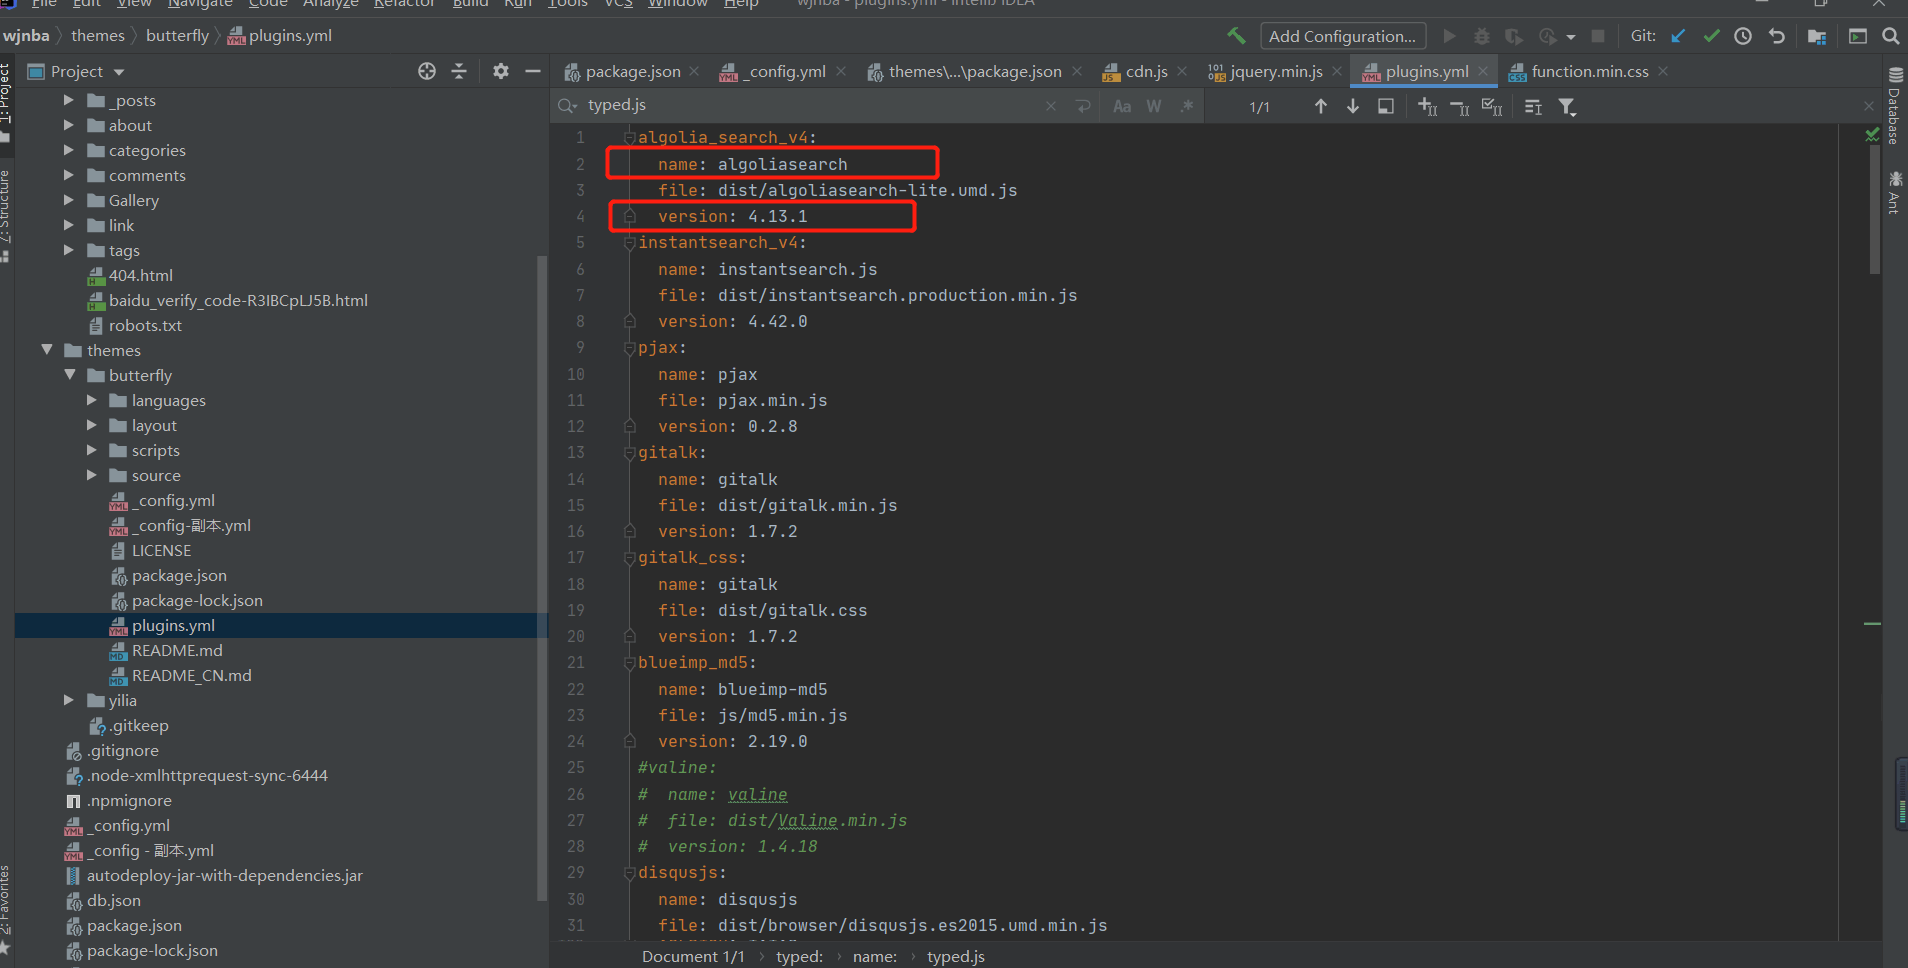Click the Build project hammer icon

pyautogui.click(x=1236, y=36)
